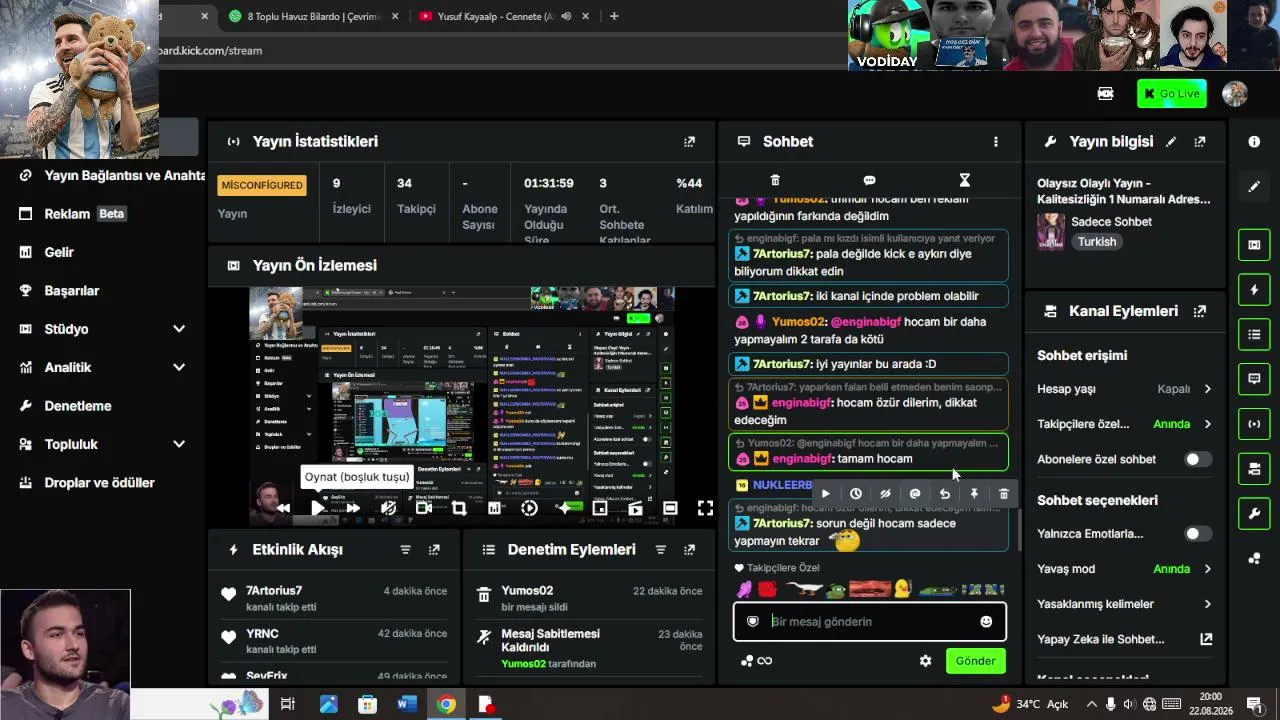
Task: Click the timeout clock icon in hover toolbar
Action: tap(855, 494)
